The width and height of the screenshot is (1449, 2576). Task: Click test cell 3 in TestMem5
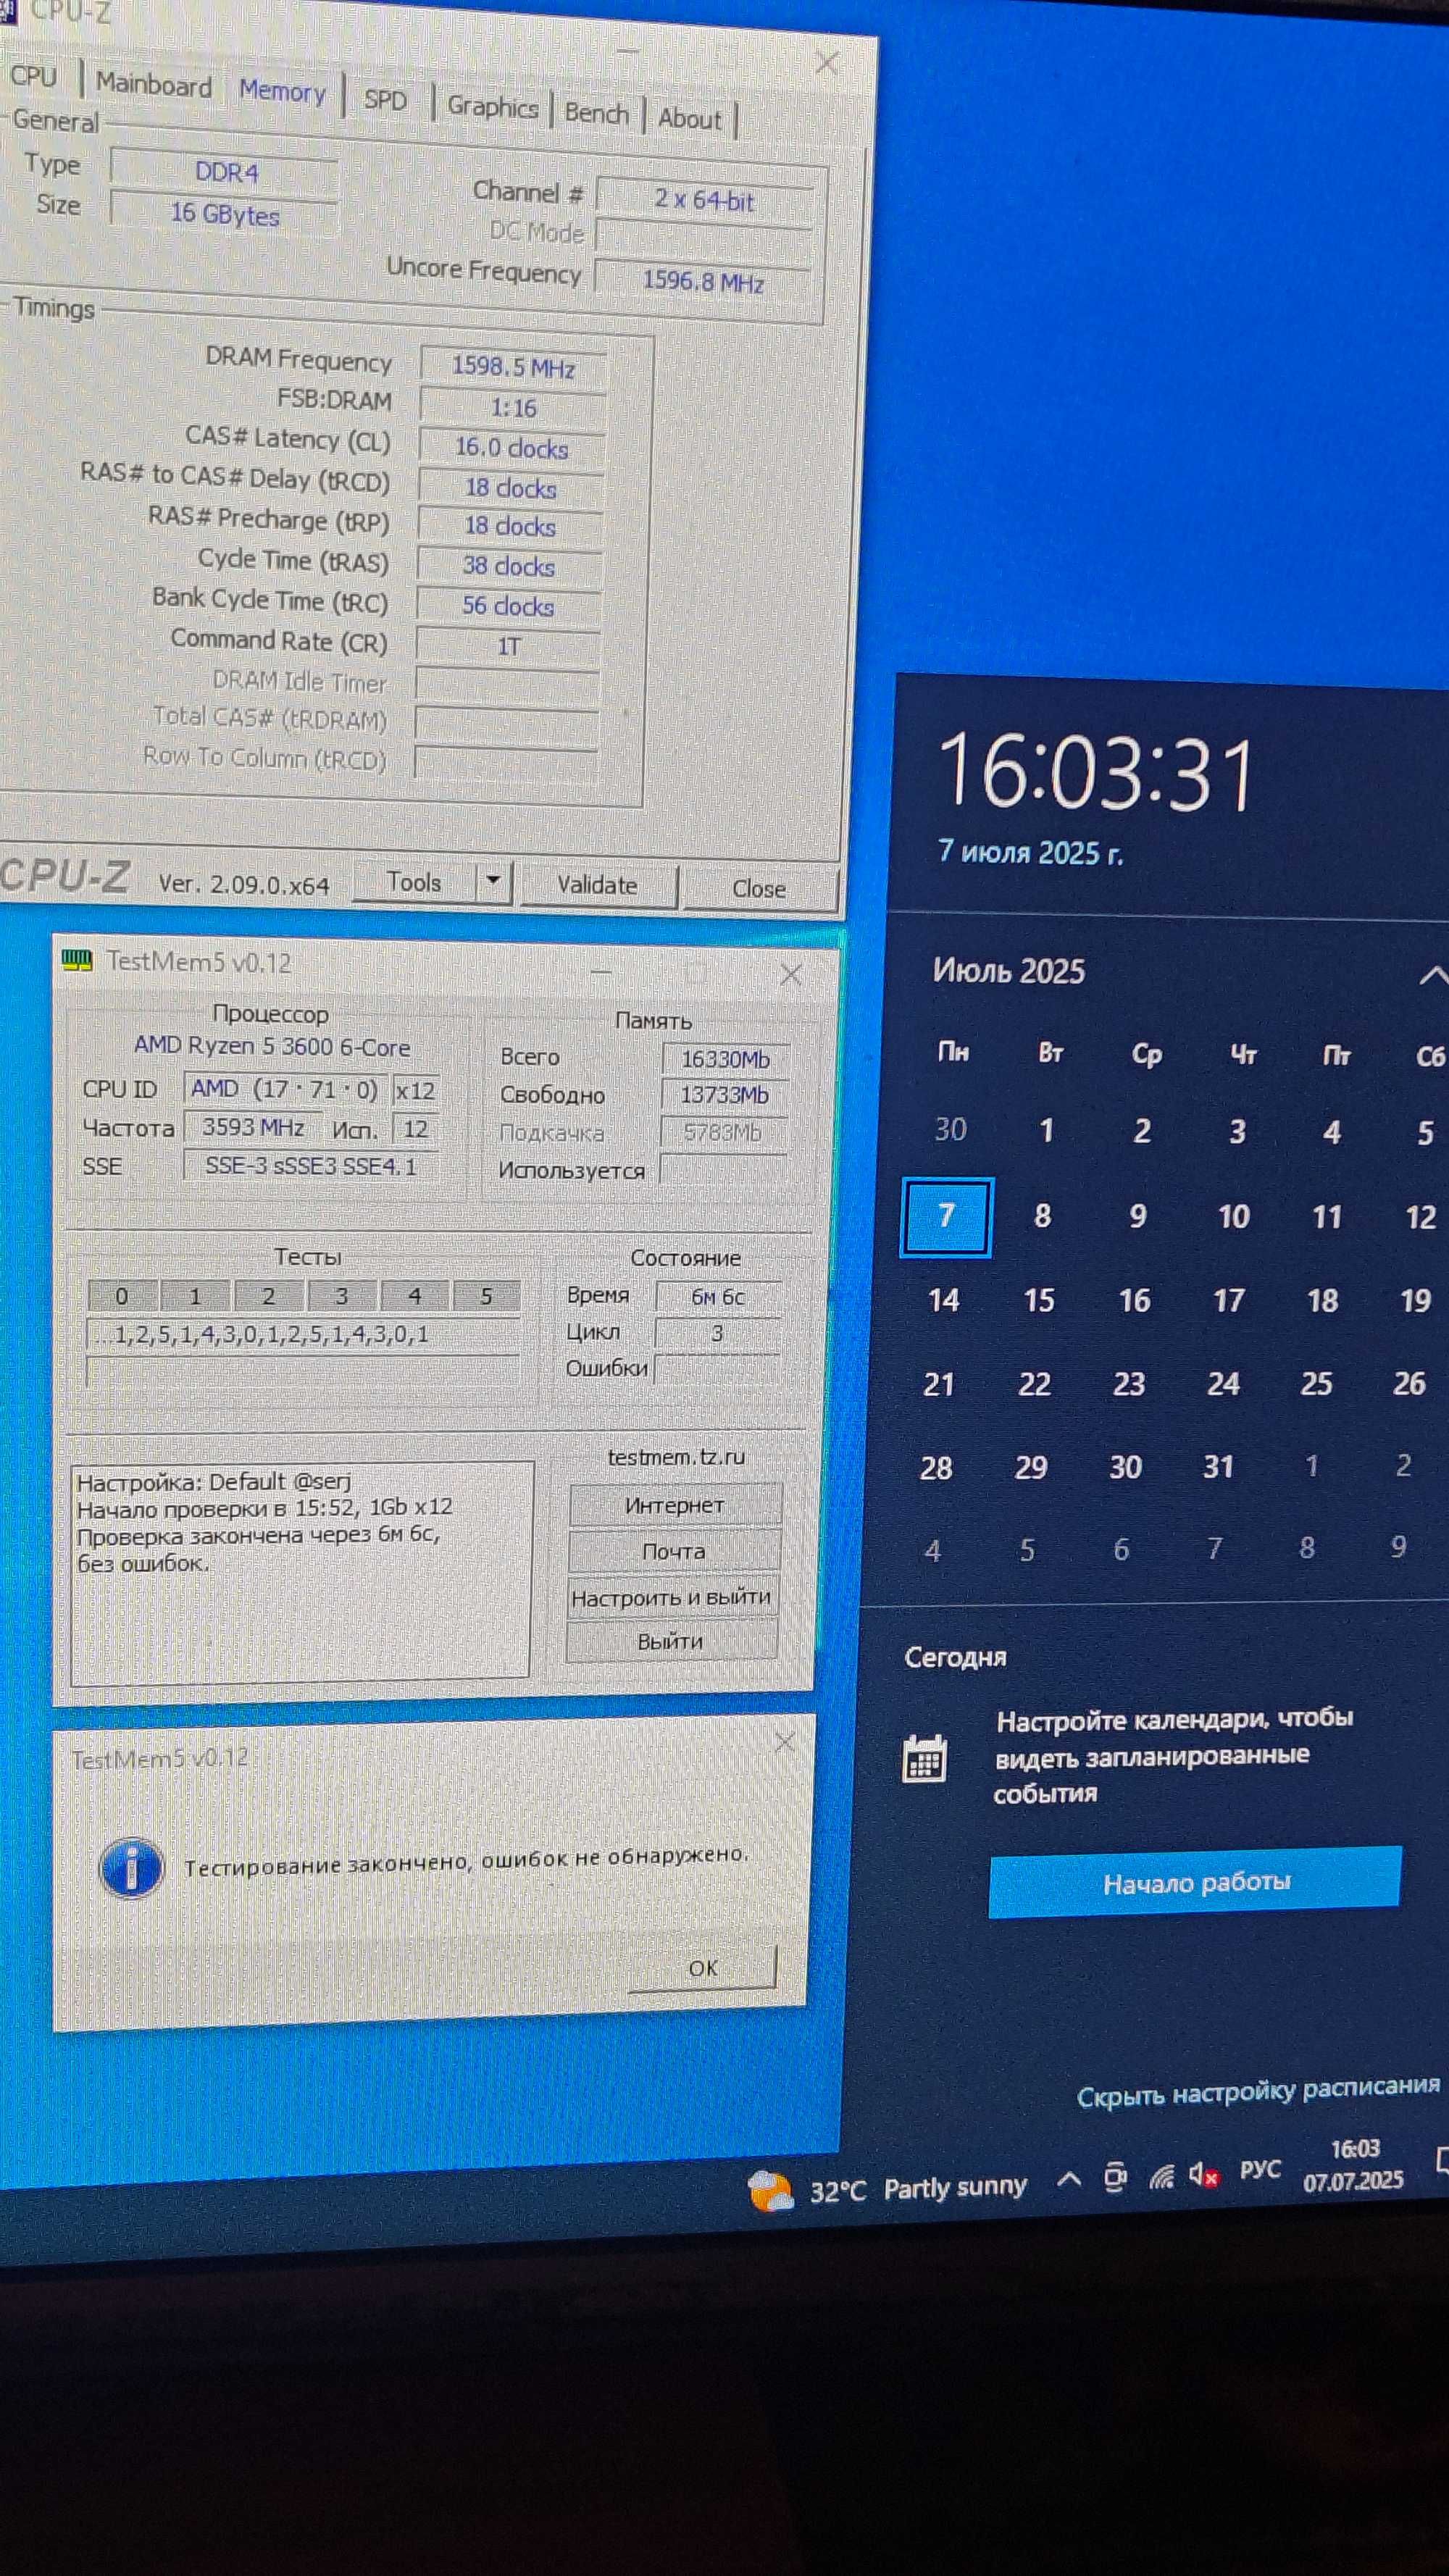pyautogui.click(x=341, y=1296)
